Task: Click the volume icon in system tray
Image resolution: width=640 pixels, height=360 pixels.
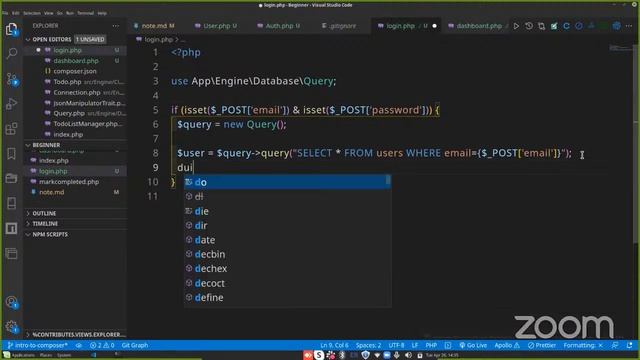Action: pyautogui.click(x=408, y=356)
